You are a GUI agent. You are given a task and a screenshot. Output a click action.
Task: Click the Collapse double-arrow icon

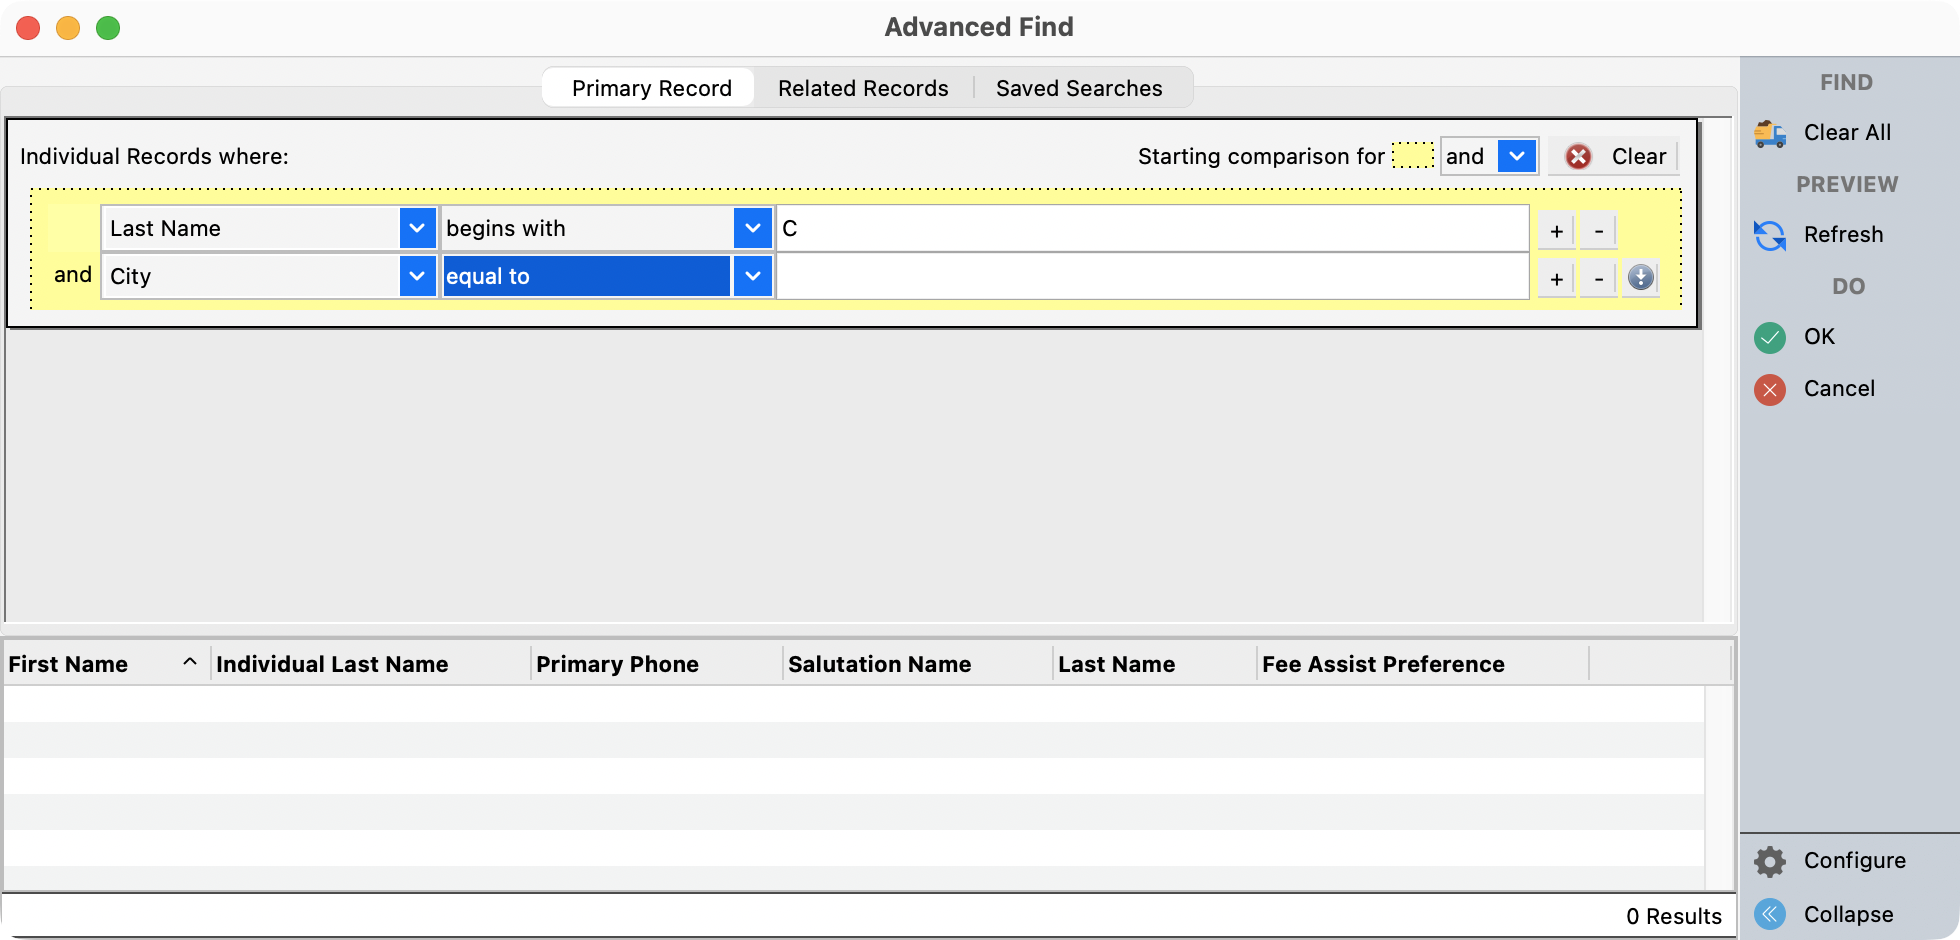tap(1770, 914)
